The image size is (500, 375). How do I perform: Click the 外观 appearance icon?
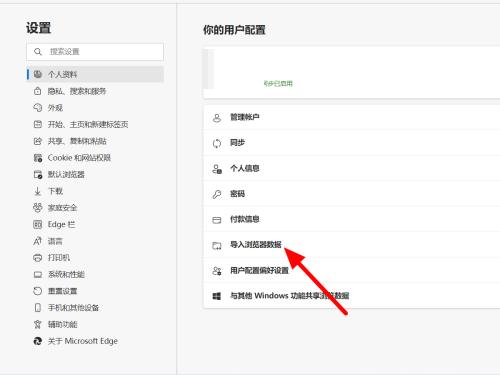[x=38, y=108]
